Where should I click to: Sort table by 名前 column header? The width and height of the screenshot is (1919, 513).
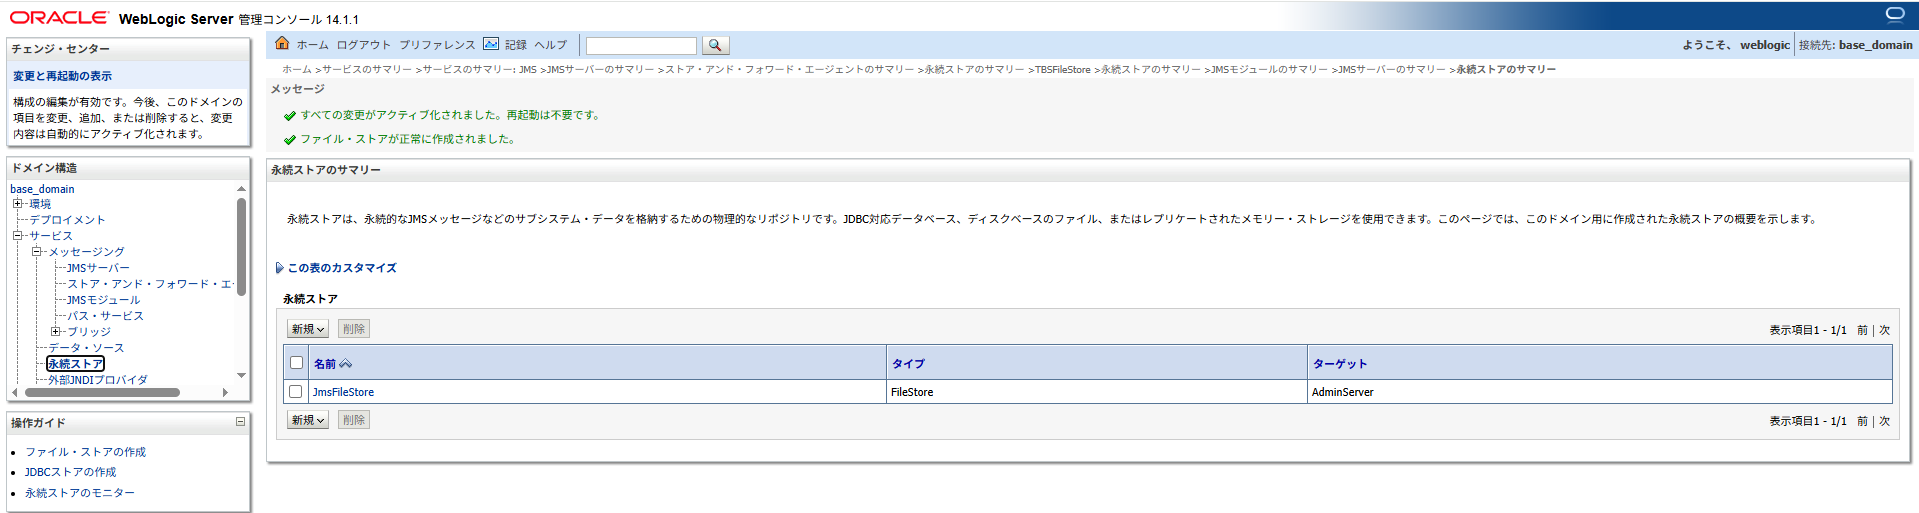324,364
